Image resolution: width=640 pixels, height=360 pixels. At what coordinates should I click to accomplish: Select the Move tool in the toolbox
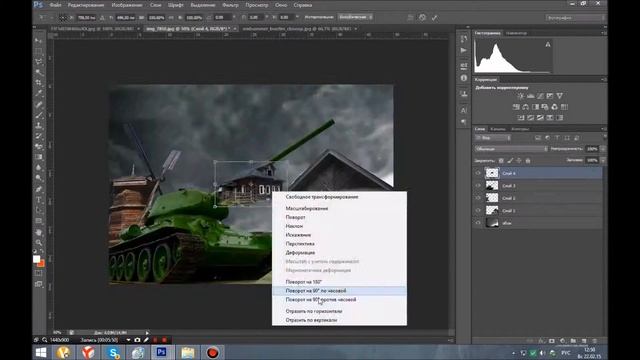click(39, 41)
